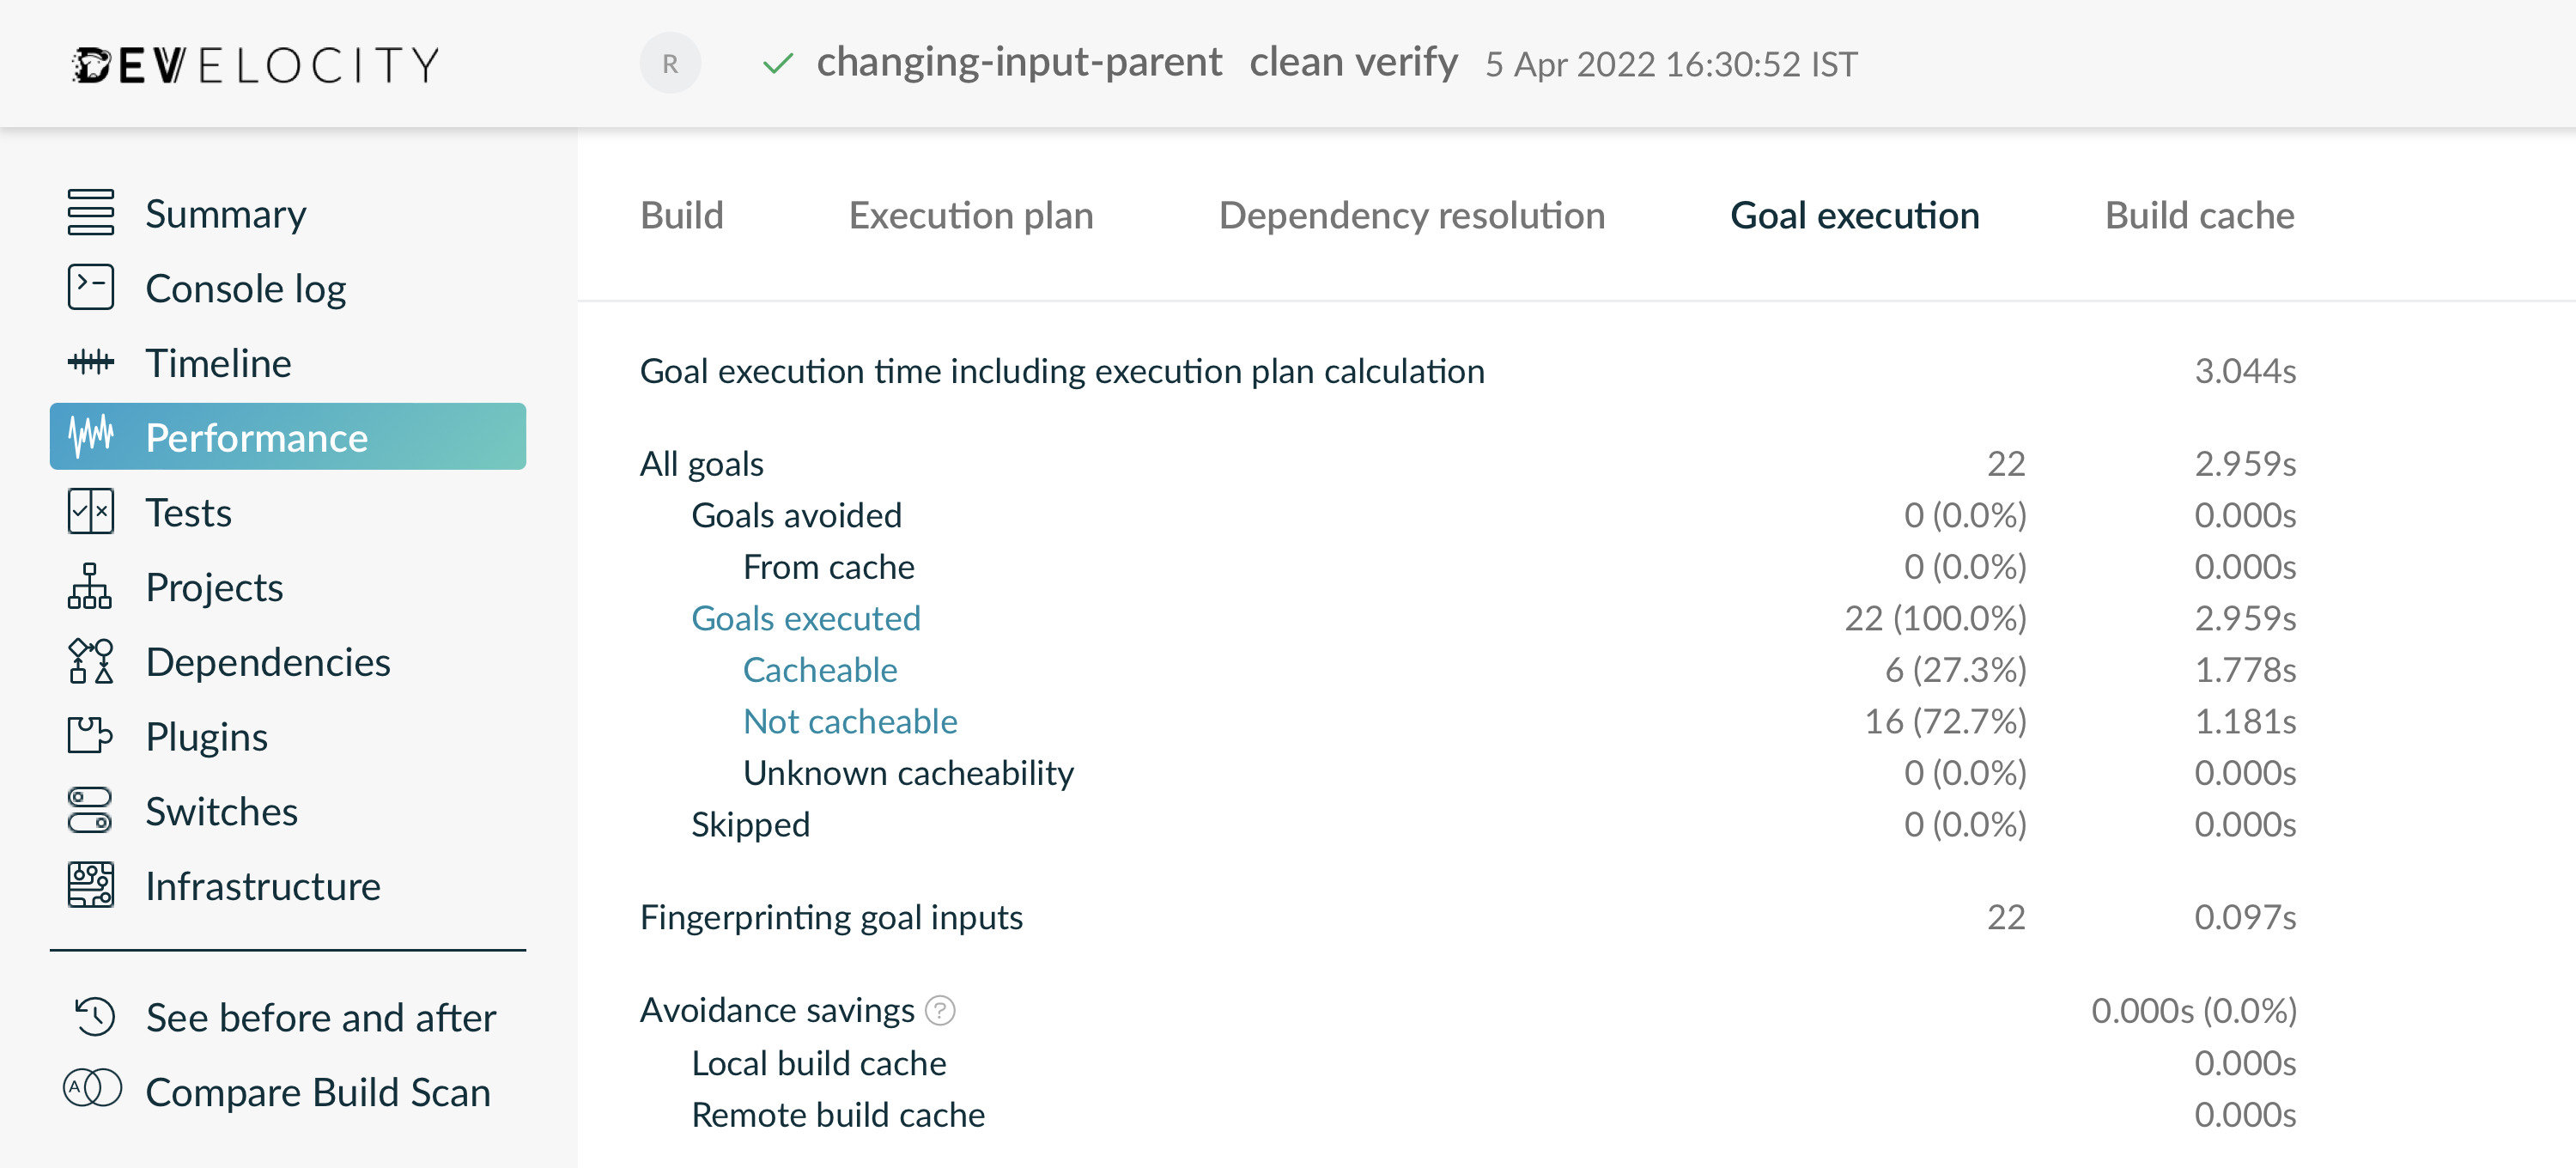2576x1168 pixels.
Task: Select the Plugins puzzle icon
Action: 91,737
